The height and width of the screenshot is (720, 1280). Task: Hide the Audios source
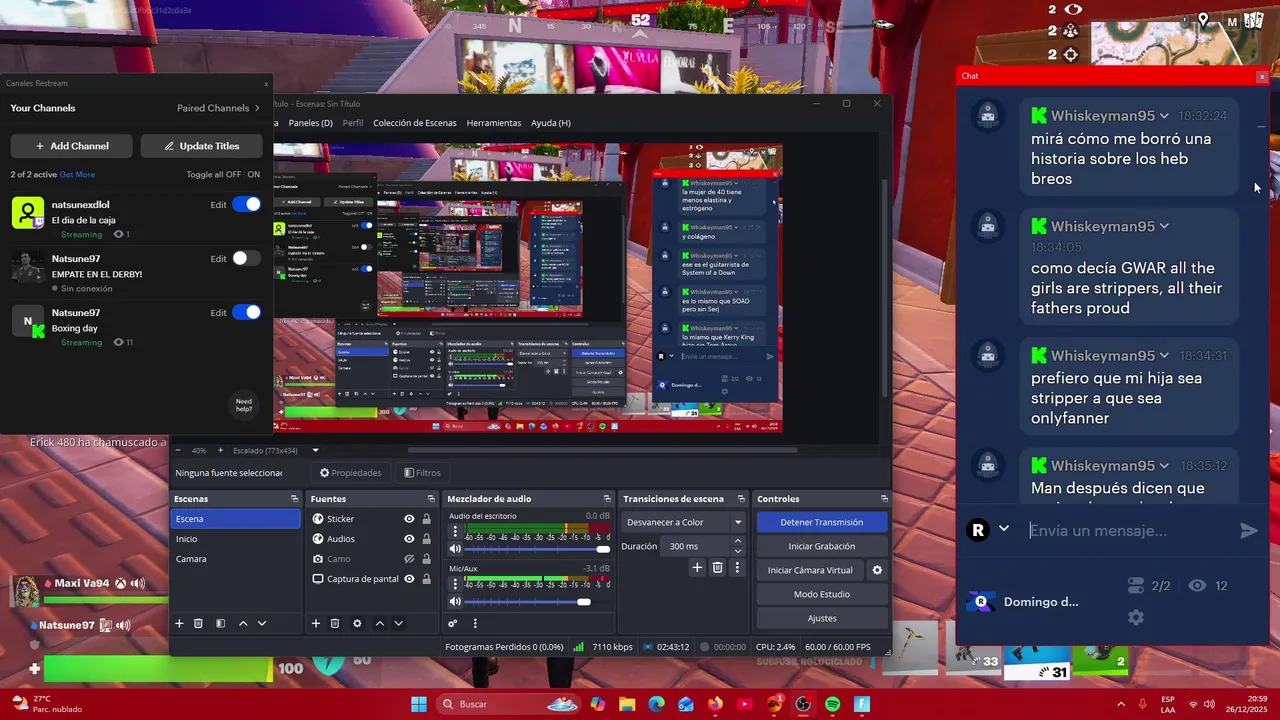click(x=409, y=539)
